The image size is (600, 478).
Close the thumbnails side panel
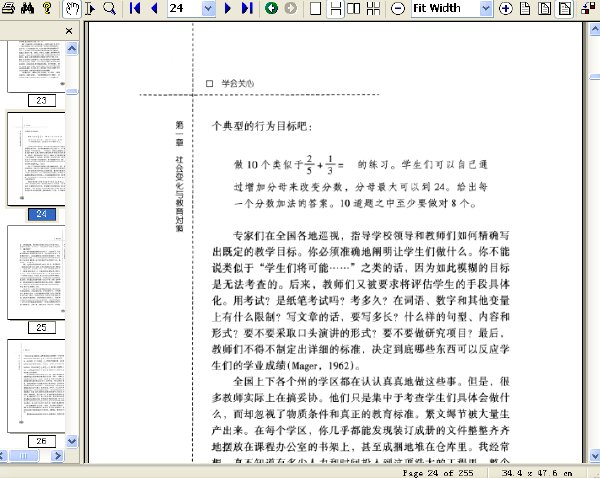pos(69,31)
